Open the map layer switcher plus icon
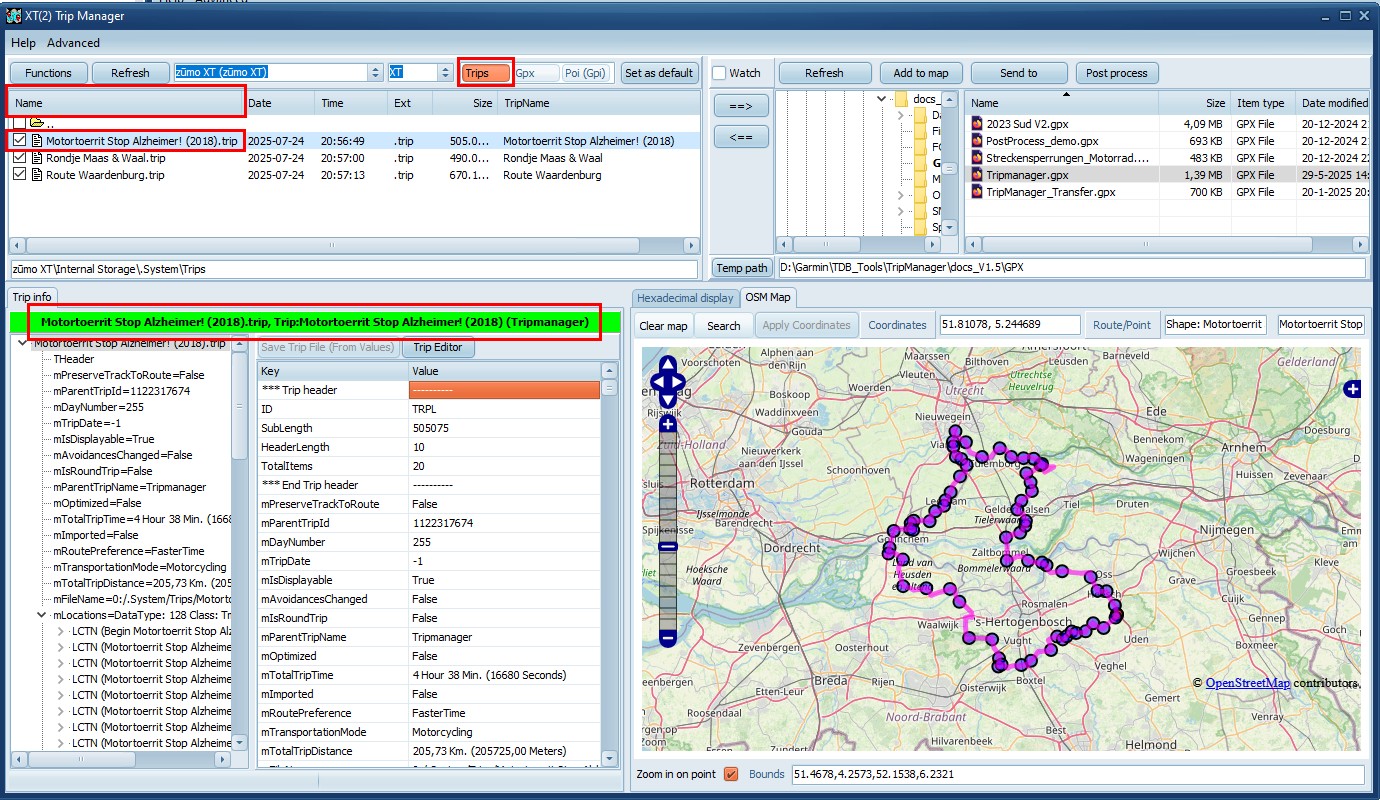The image size is (1380, 800). [x=1352, y=389]
